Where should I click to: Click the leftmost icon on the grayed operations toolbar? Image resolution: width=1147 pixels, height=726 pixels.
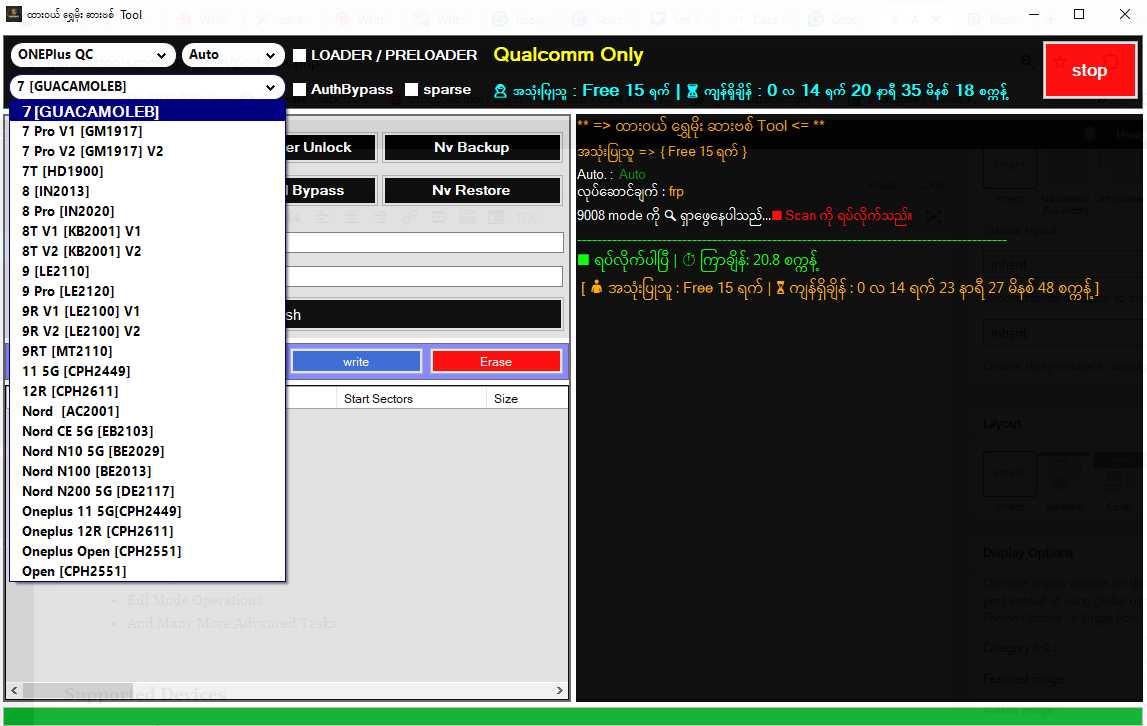click(296, 217)
